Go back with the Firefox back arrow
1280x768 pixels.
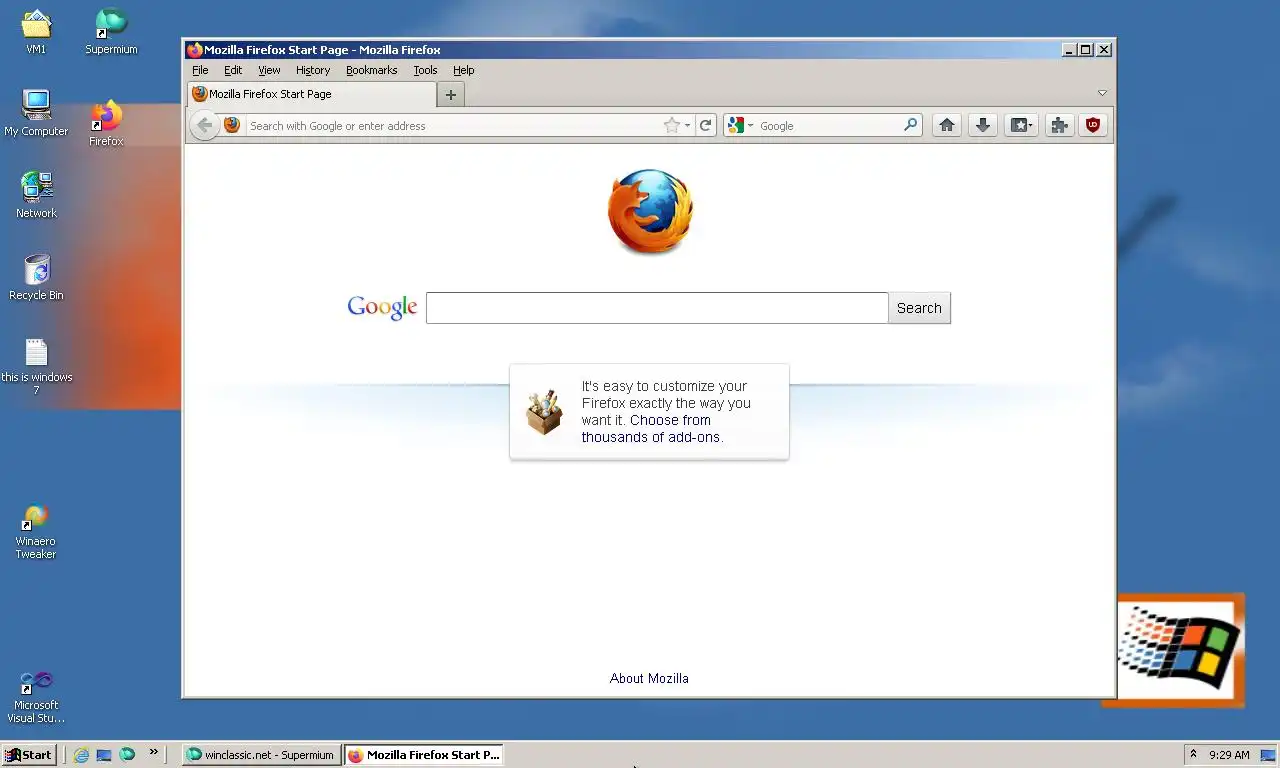(204, 125)
